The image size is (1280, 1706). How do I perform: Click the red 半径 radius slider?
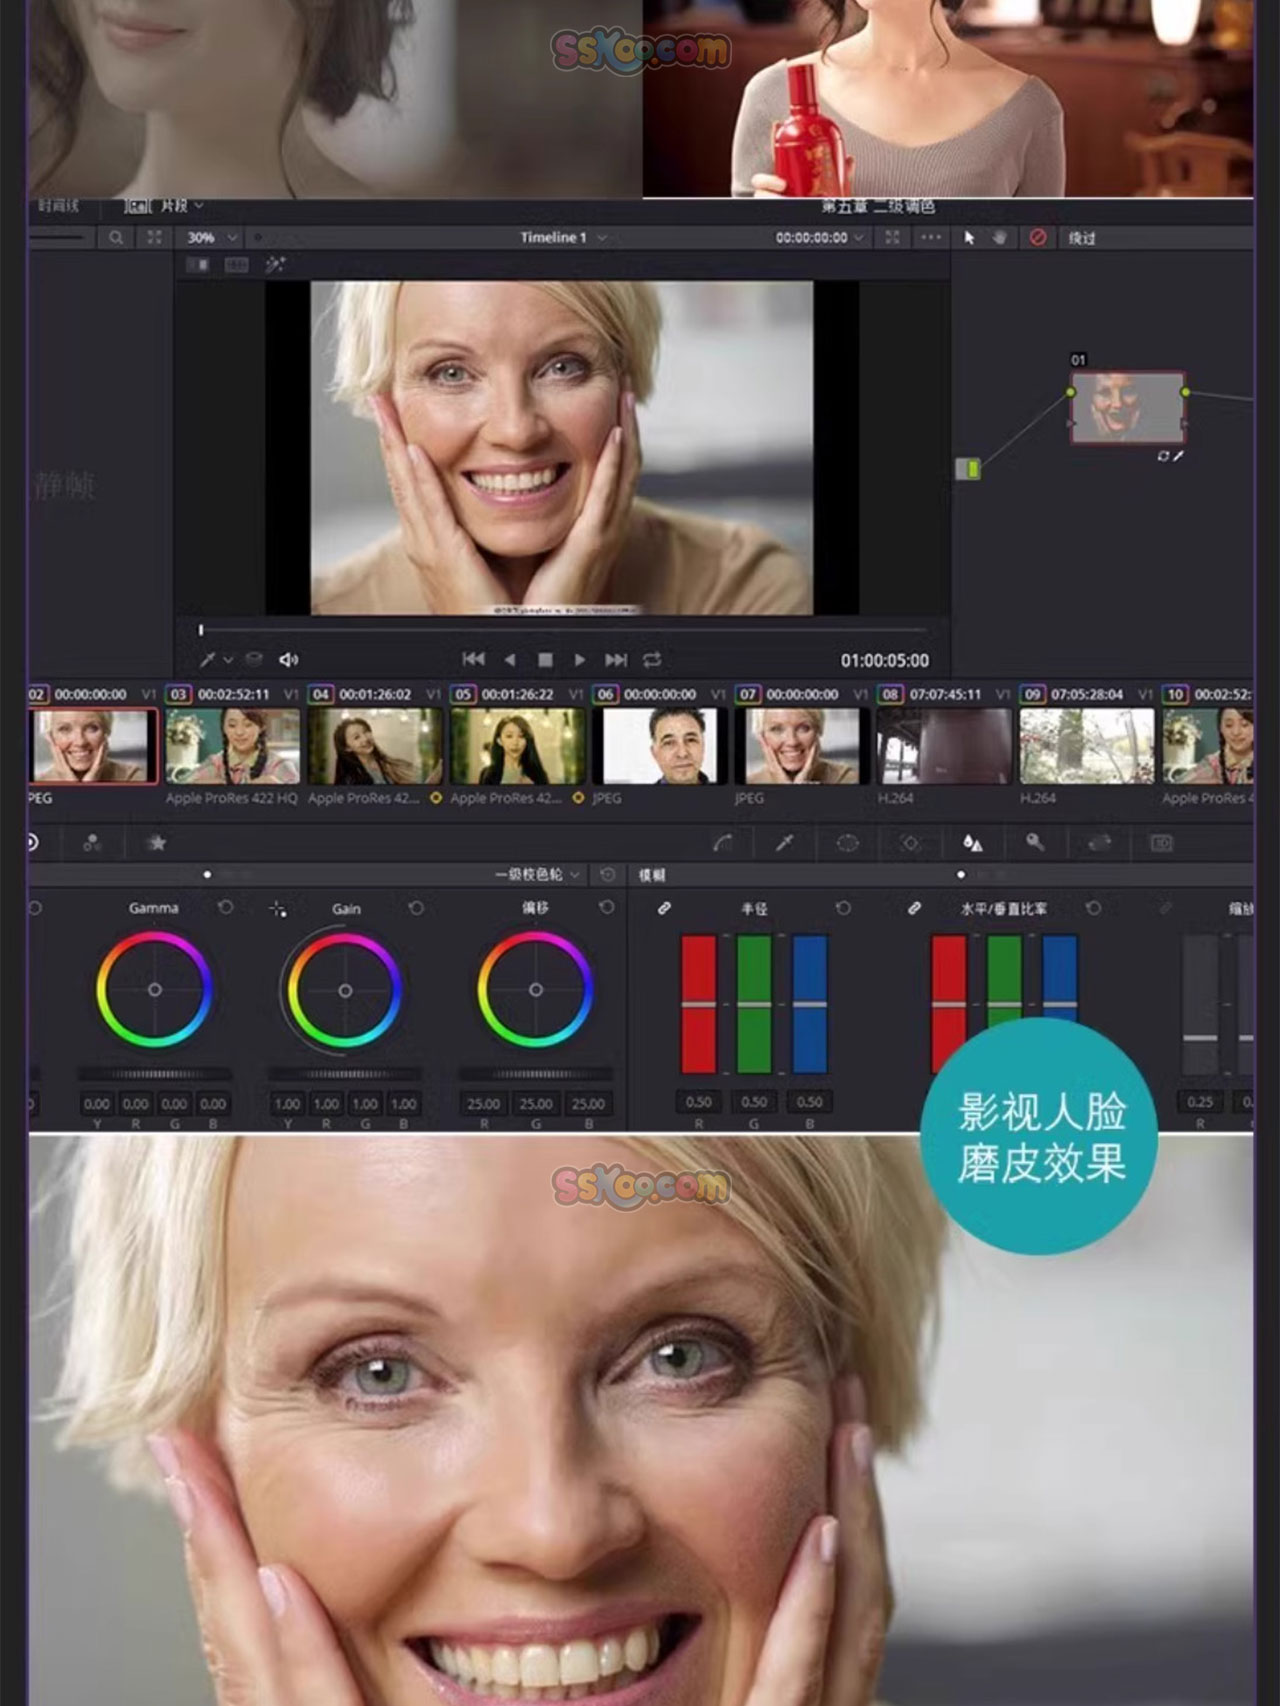click(x=699, y=1004)
